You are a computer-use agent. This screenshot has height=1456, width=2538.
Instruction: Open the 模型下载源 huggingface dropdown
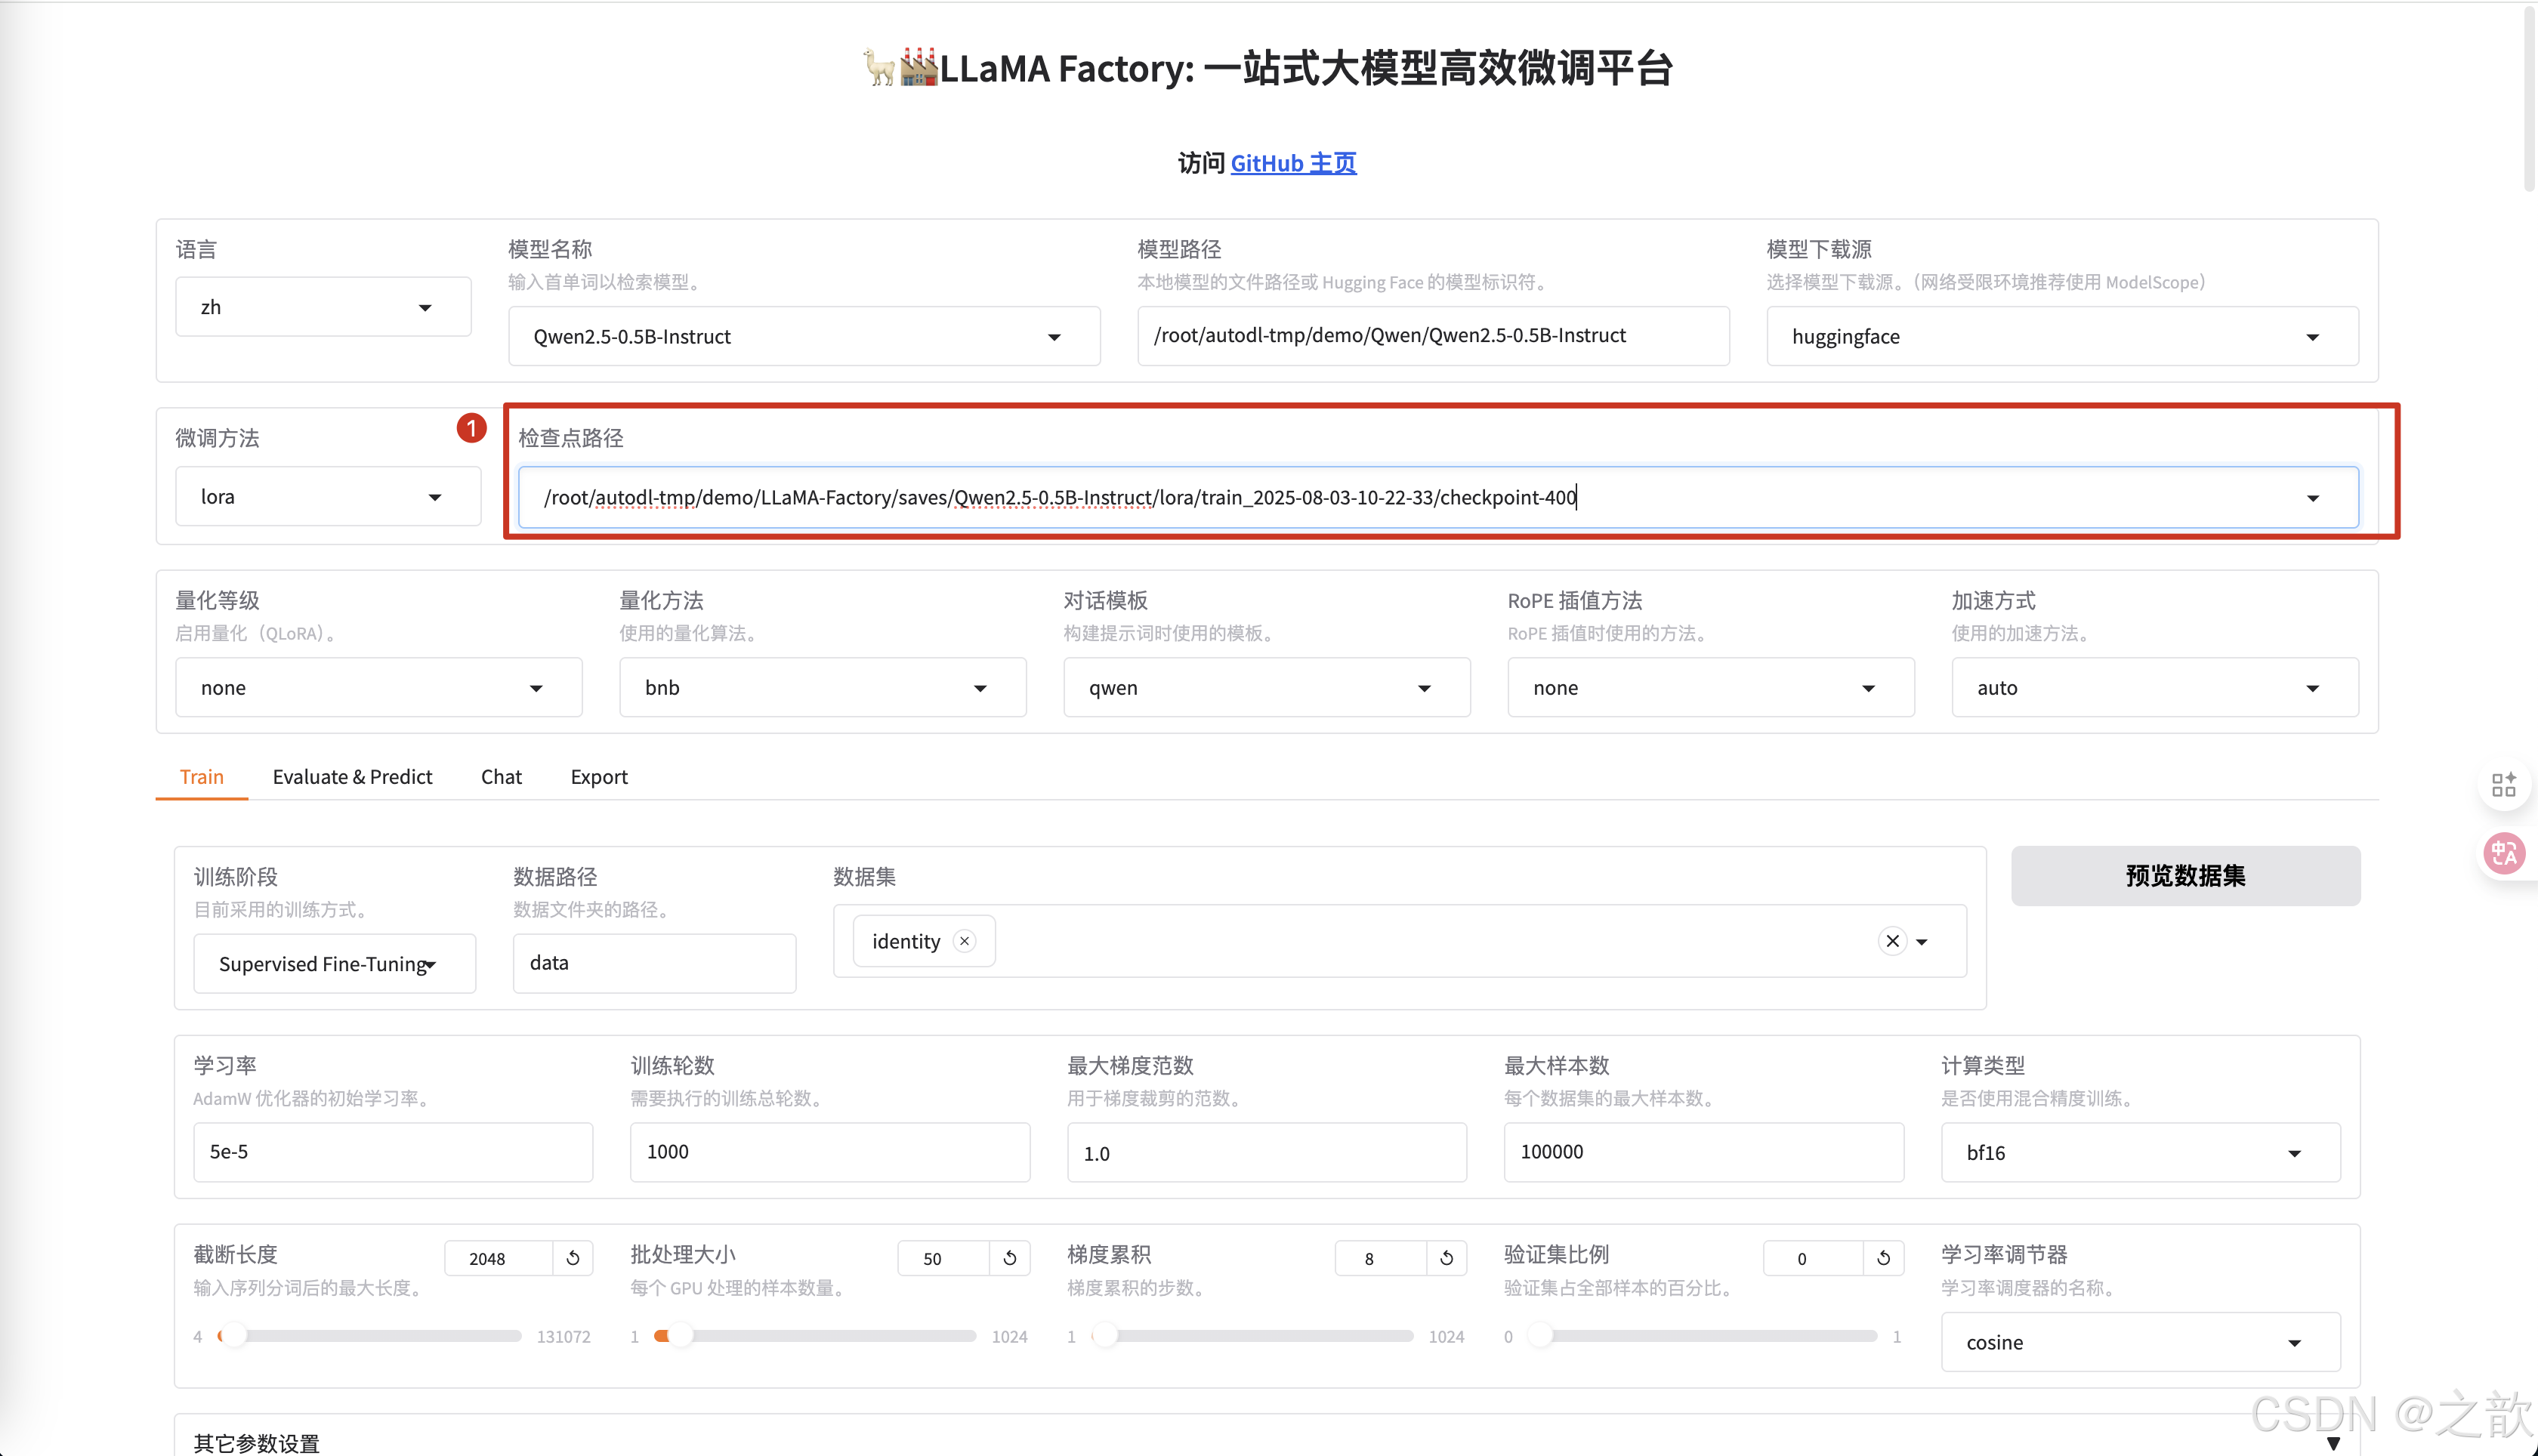pos(2062,336)
